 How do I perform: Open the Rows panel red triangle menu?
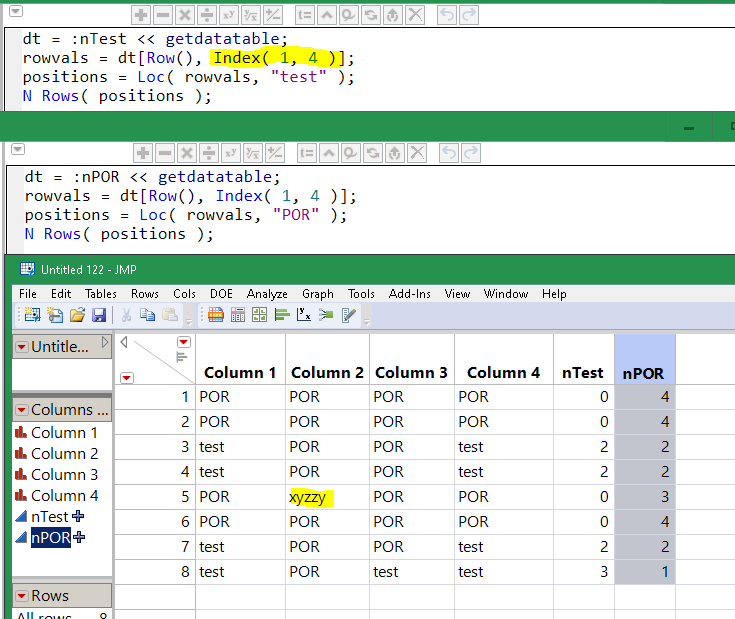point(21,596)
